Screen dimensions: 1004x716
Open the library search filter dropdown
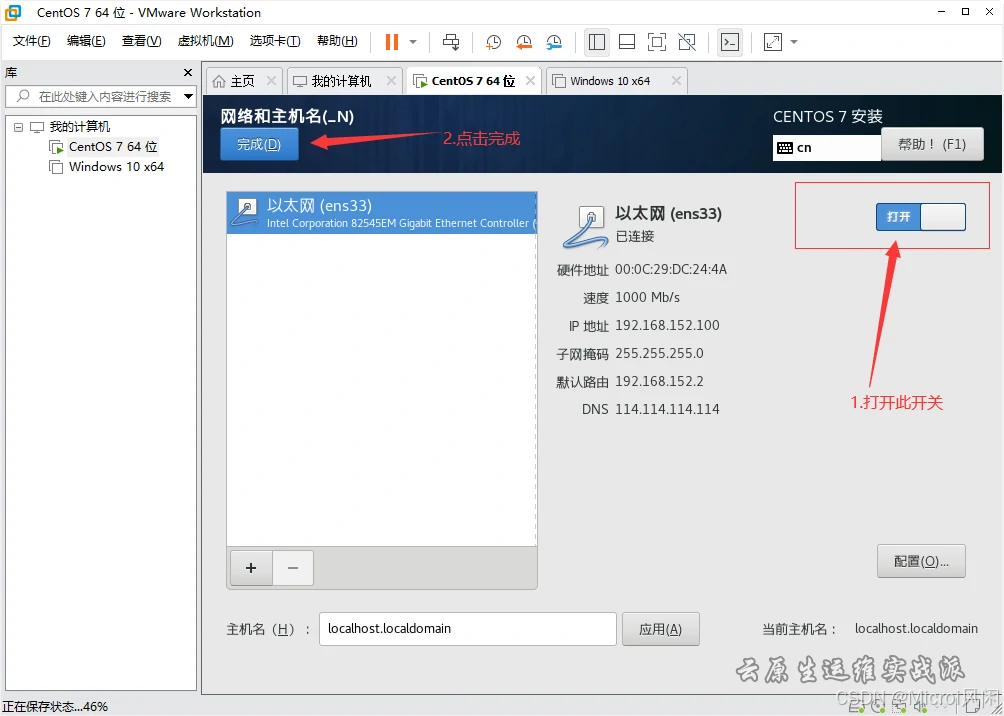189,97
